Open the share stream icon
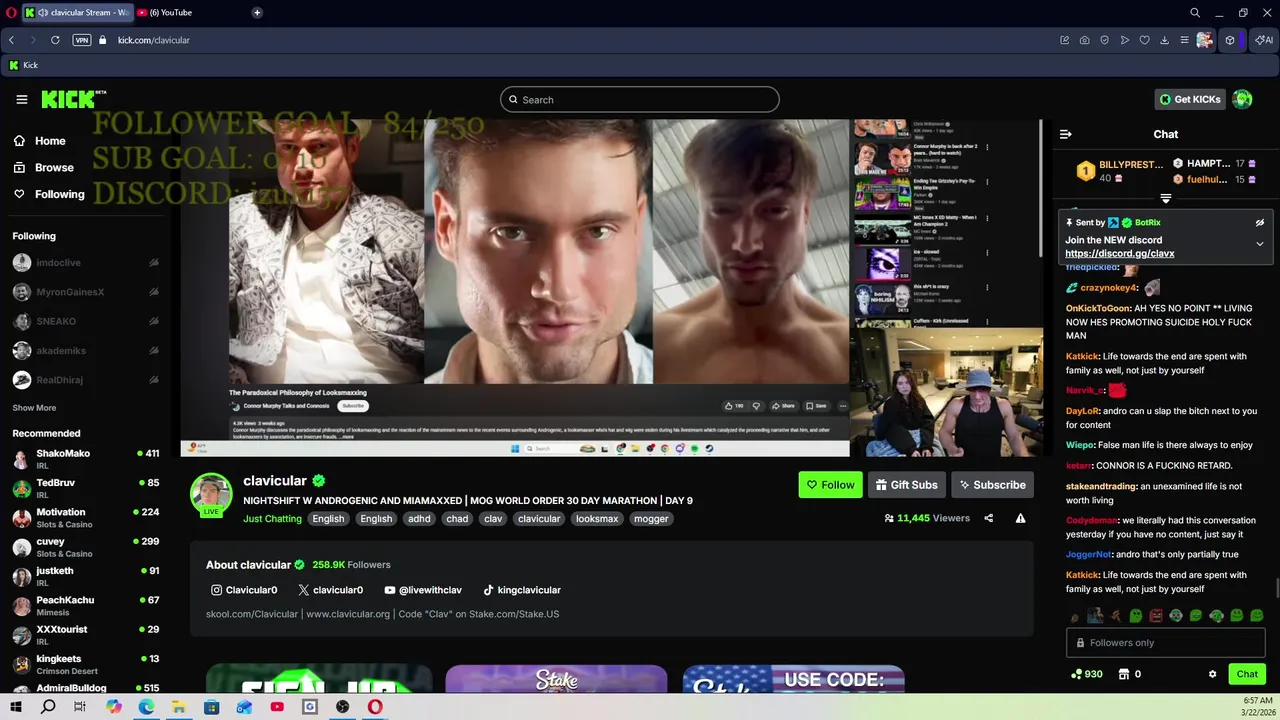 pyautogui.click(x=989, y=518)
